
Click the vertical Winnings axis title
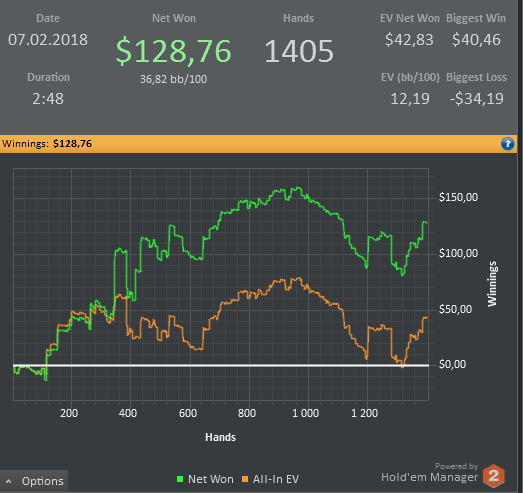492,284
